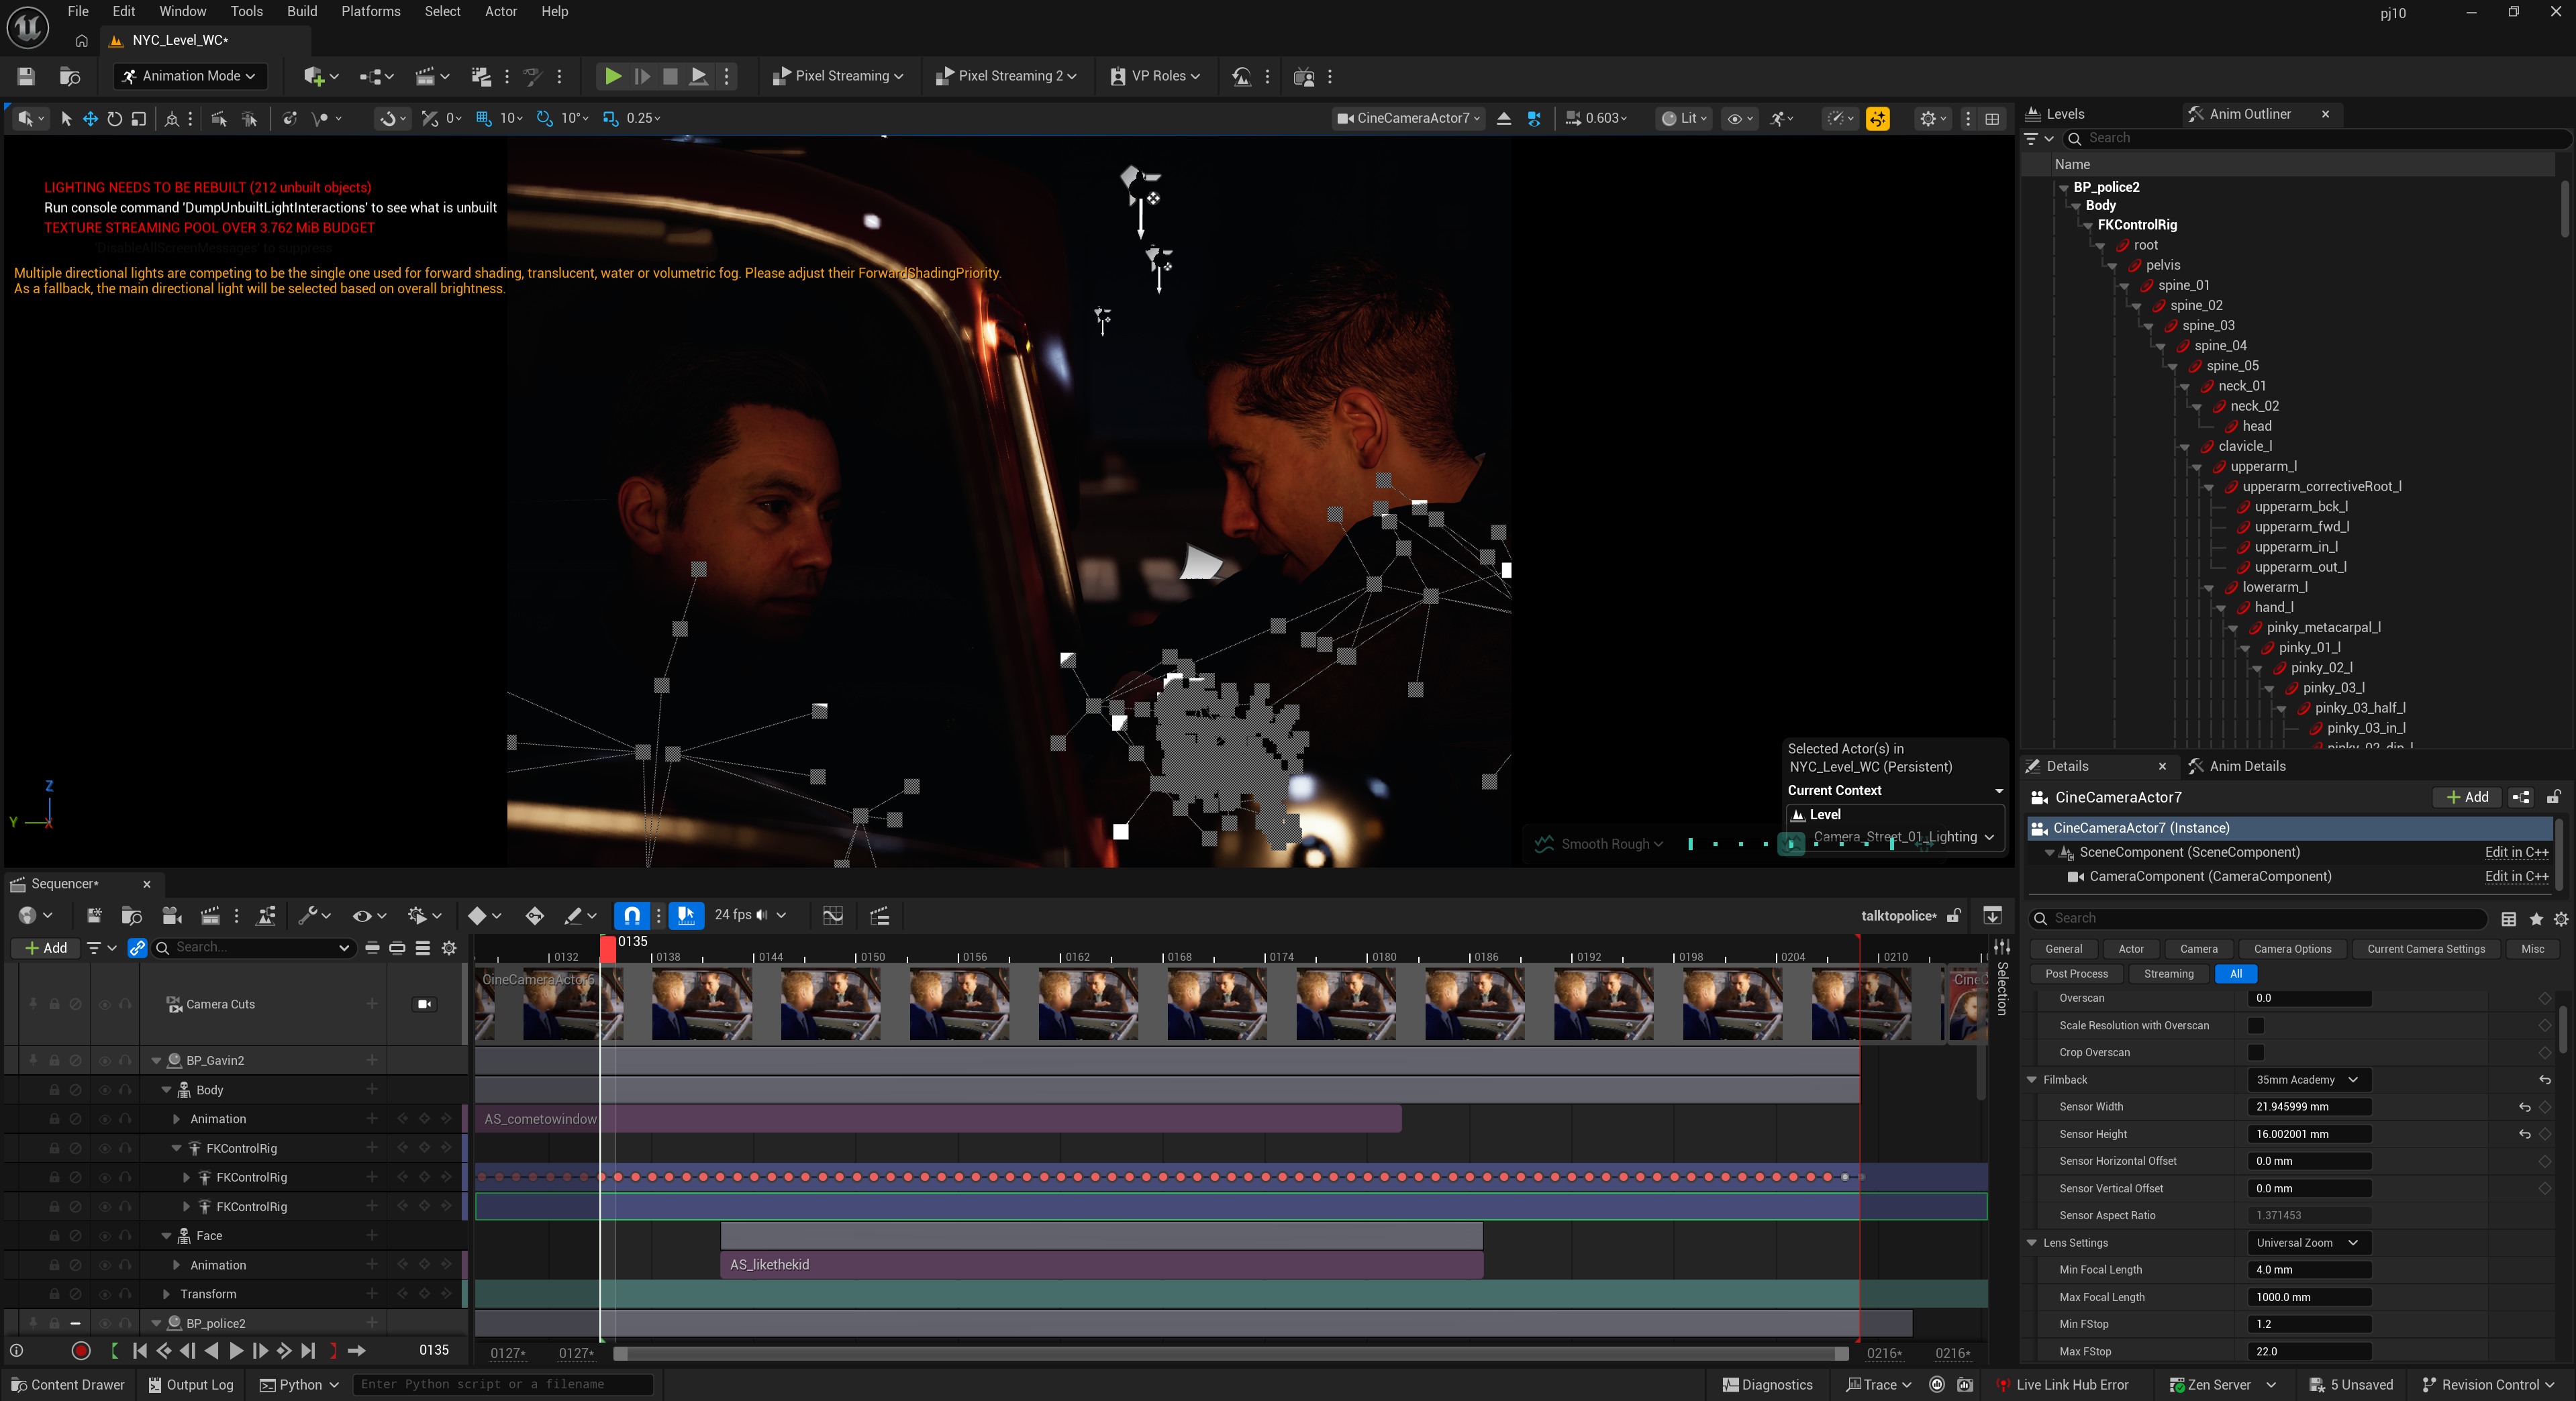The width and height of the screenshot is (2576, 1401).
Task: Click the Sequencer filter link icon beside search
Action: coord(137,948)
